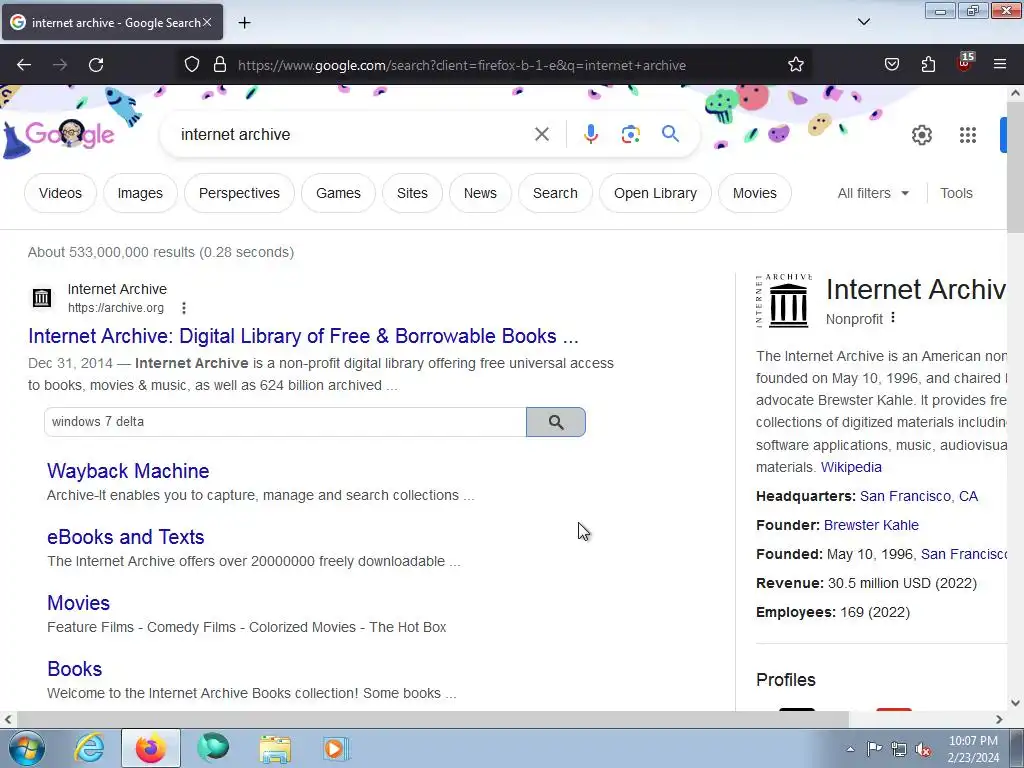Click the horizontal scrollbar's right arrow
Image resolution: width=1024 pixels, height=768 pixels.
[999, 719]
